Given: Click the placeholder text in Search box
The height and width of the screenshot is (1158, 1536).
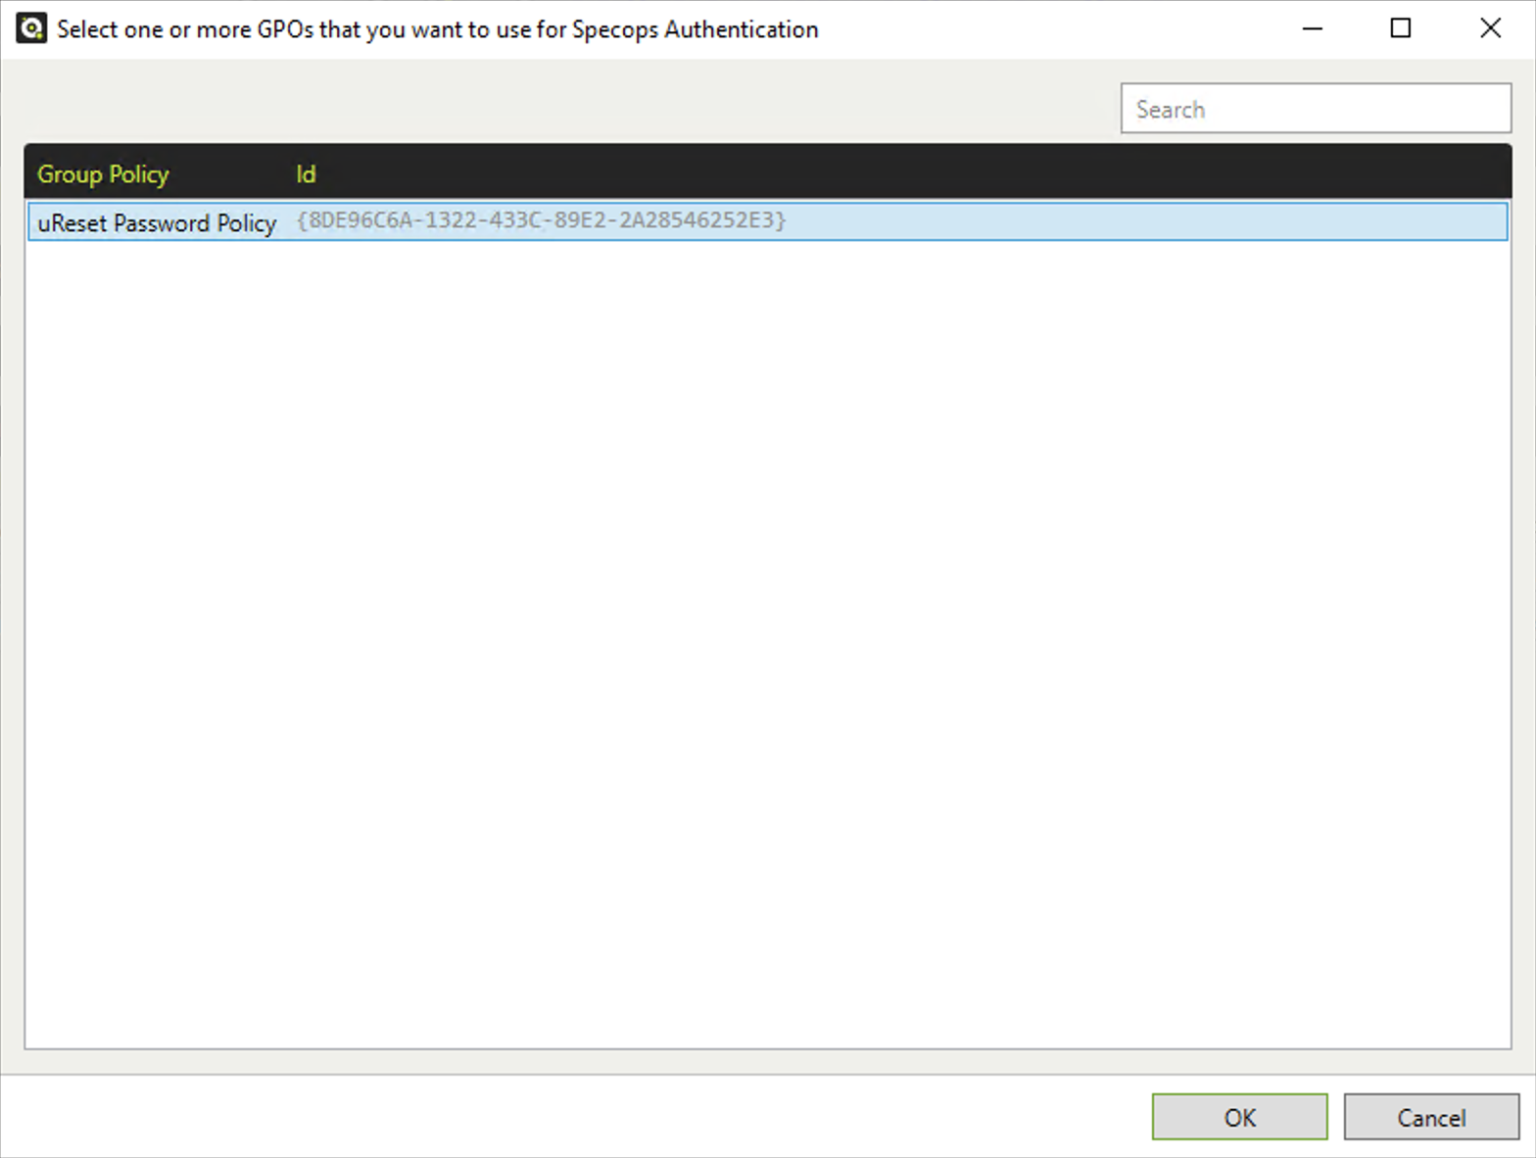Looking at the screenshot, I should (x=1170, y=108).
